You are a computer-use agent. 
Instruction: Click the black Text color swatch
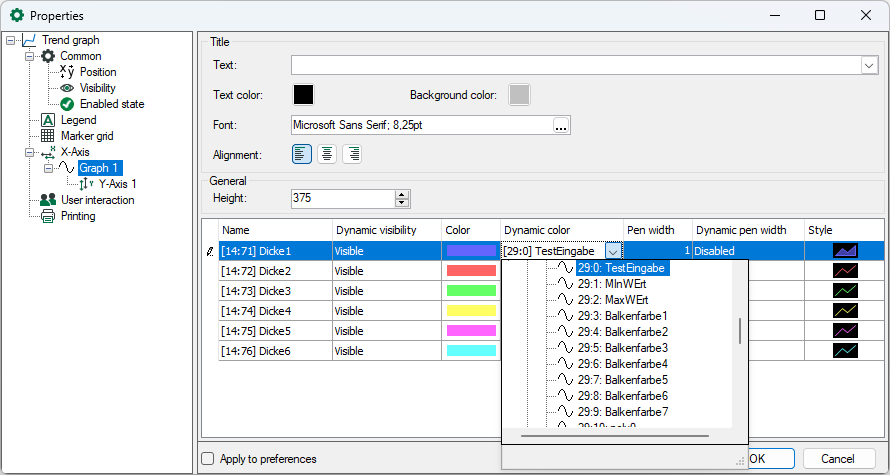coord(303,94)
